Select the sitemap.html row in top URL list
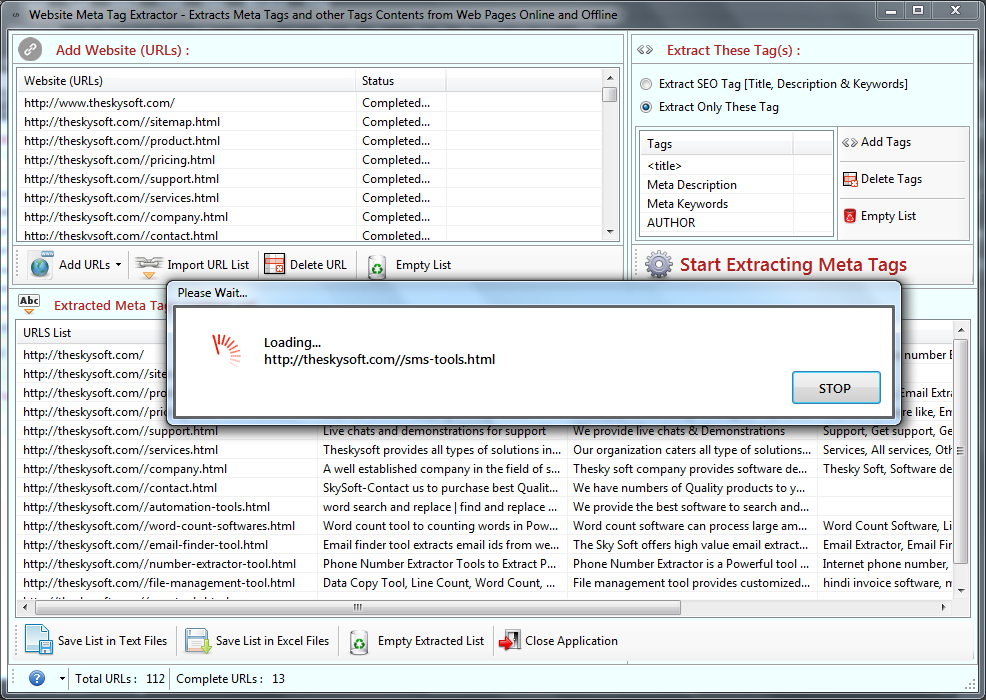 click(309, 121)
